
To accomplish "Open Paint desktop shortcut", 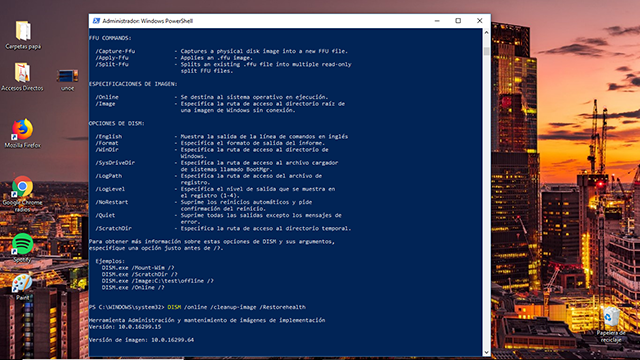I will (22, 283).
